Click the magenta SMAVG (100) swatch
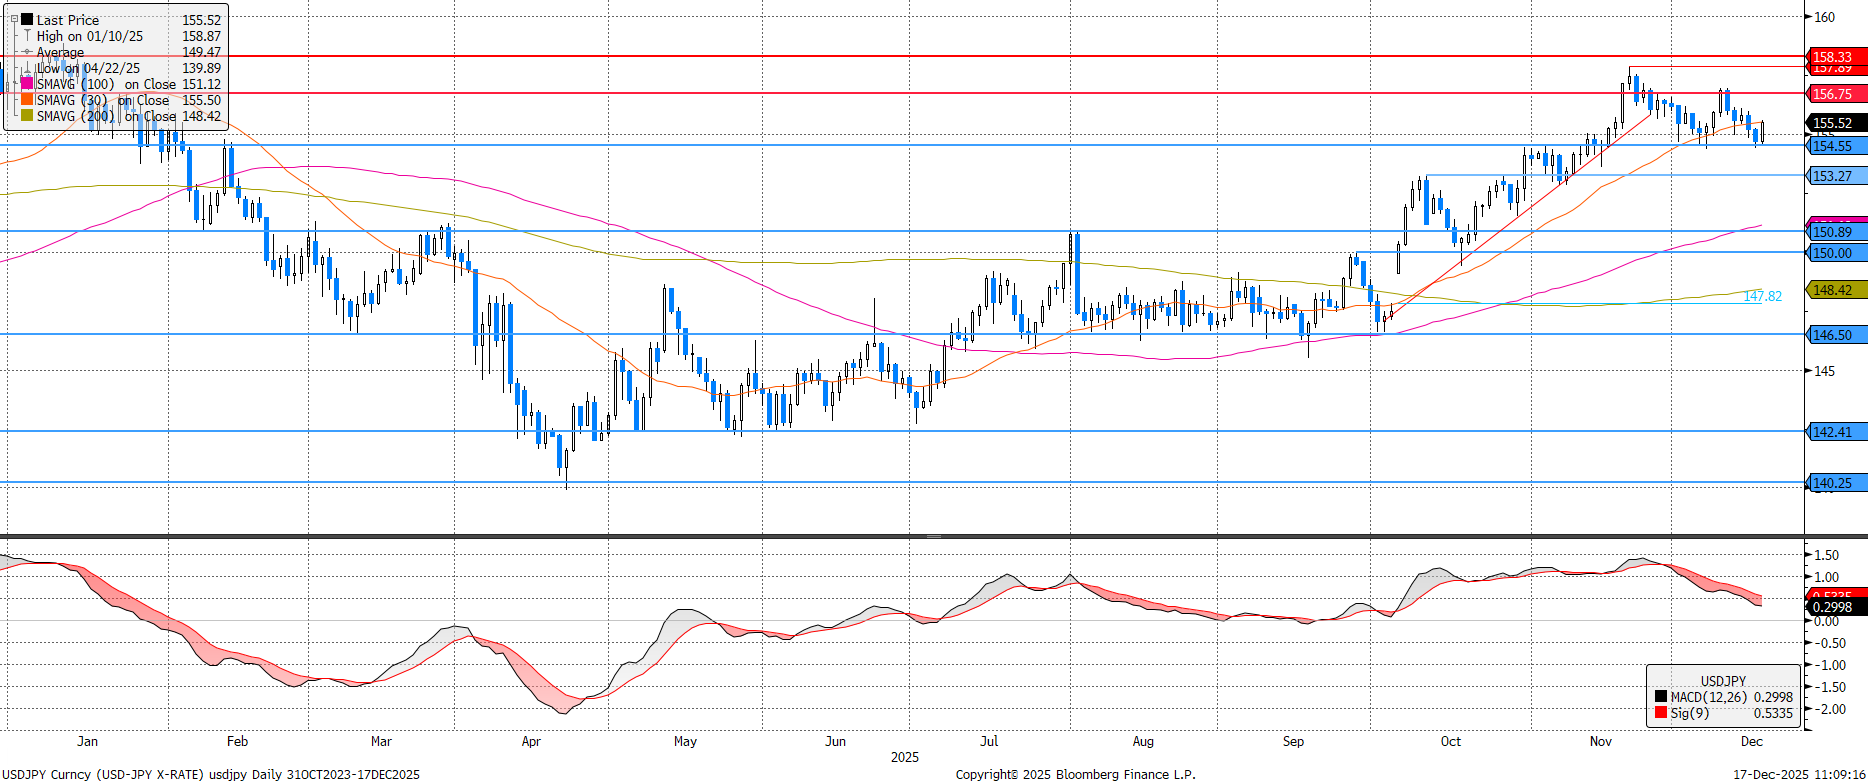Viewport: 1868px width, 783px height. pos(27,84)
